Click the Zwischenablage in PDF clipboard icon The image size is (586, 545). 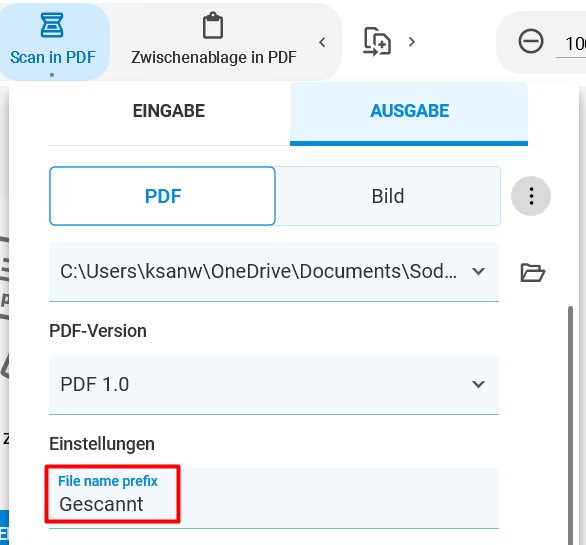213,25
